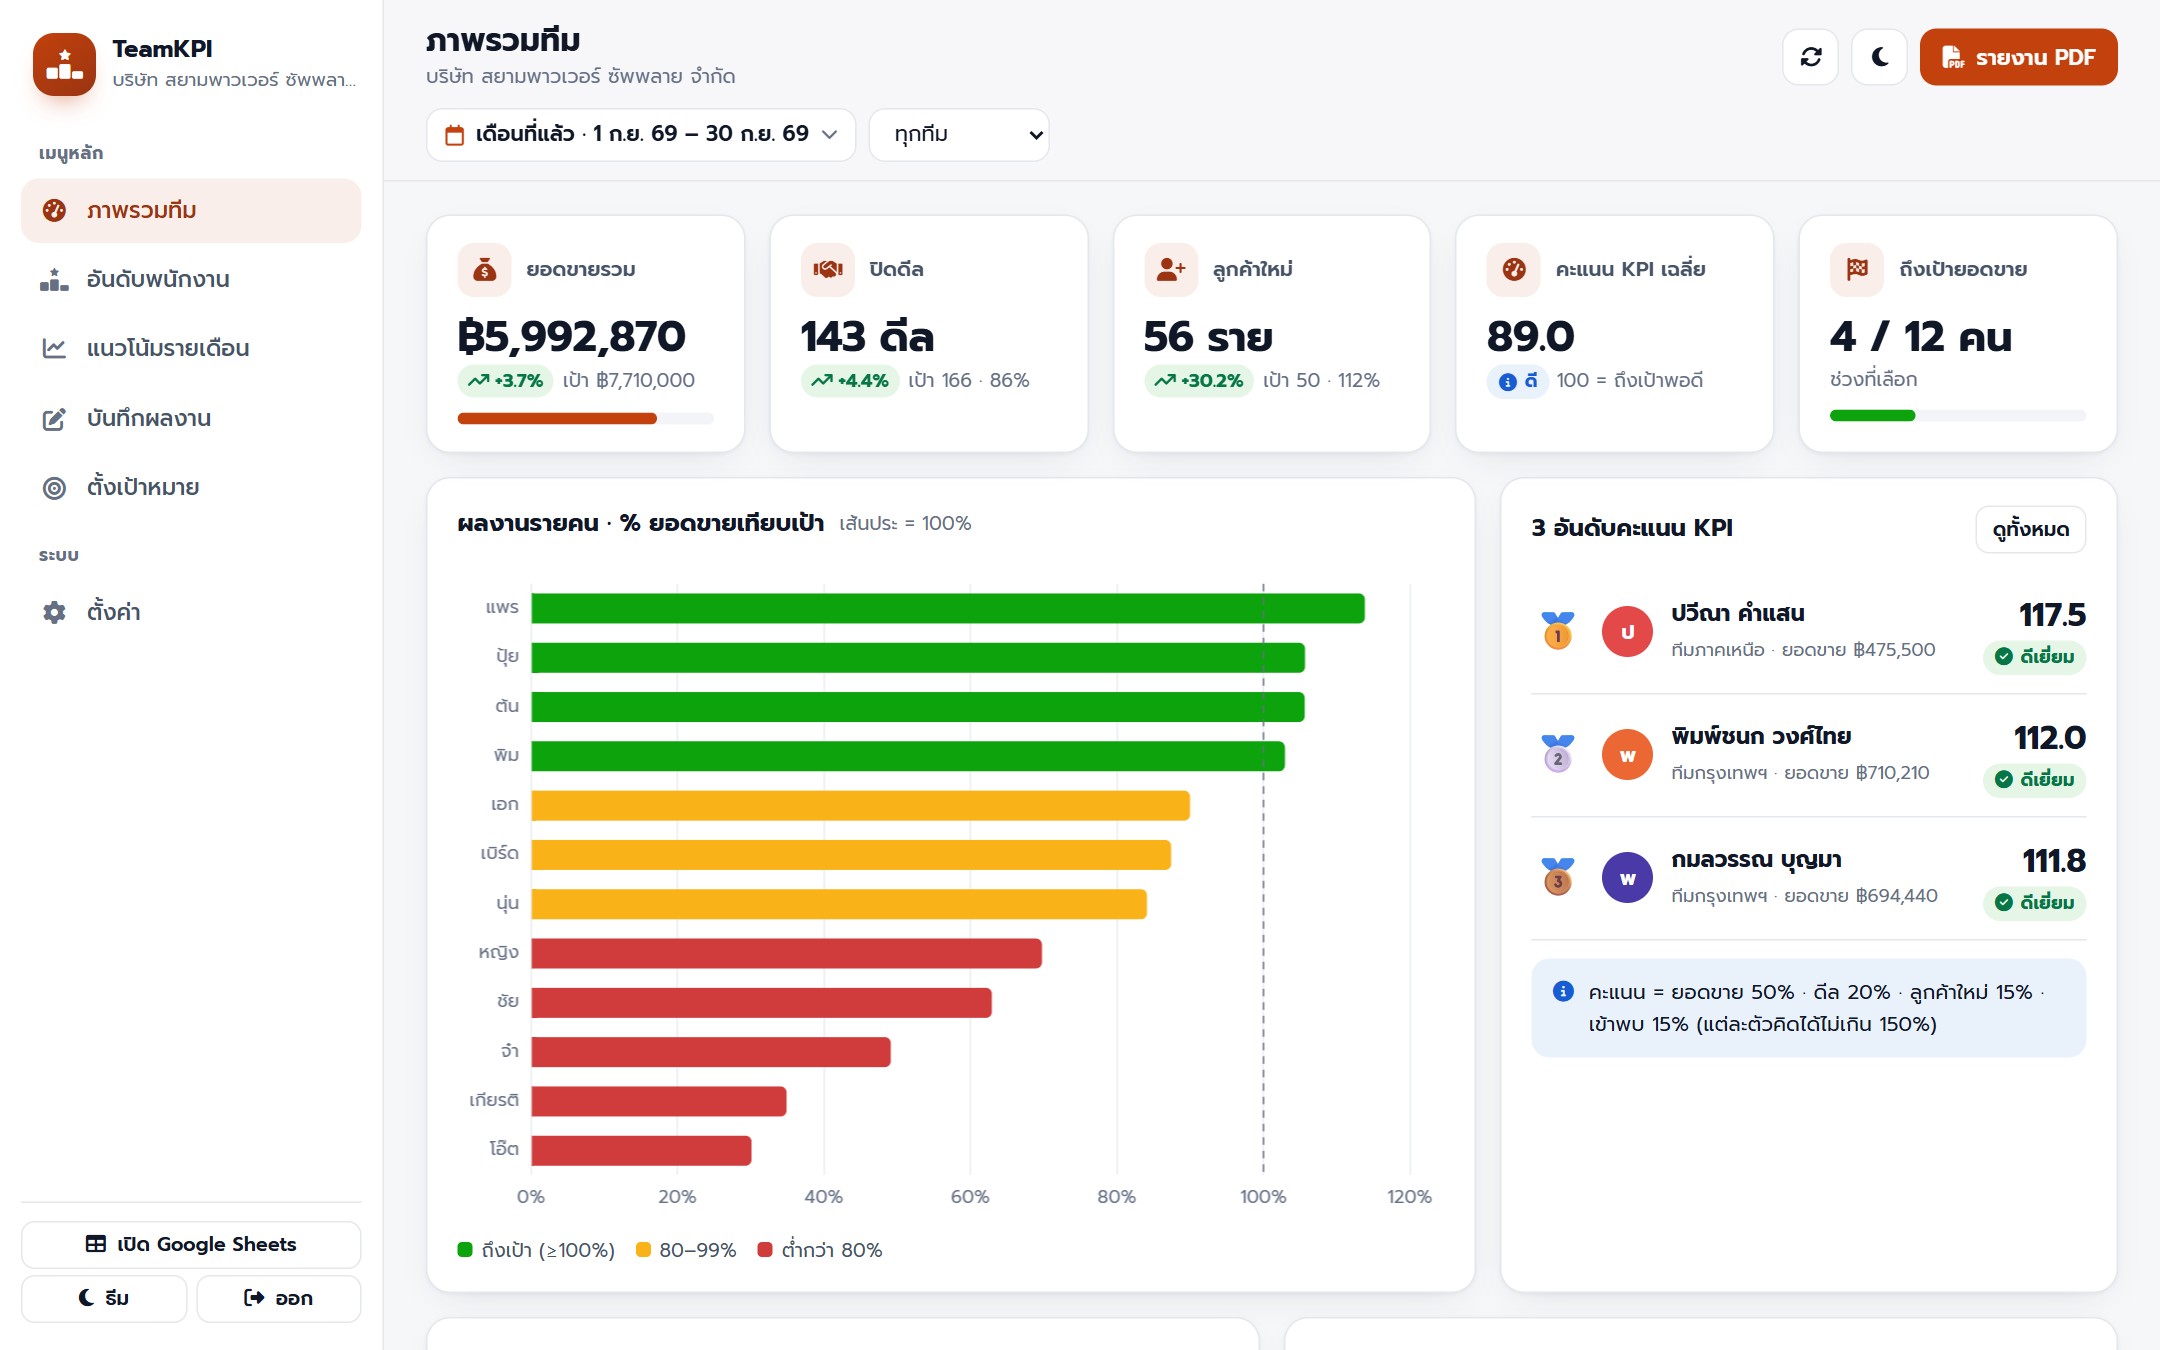This screenshot has height=1350, width=2160.
Task: Click the ดูทั้งหมด button in the KPI ranking
Action: pyautogui.click(x=2030, y=529)
